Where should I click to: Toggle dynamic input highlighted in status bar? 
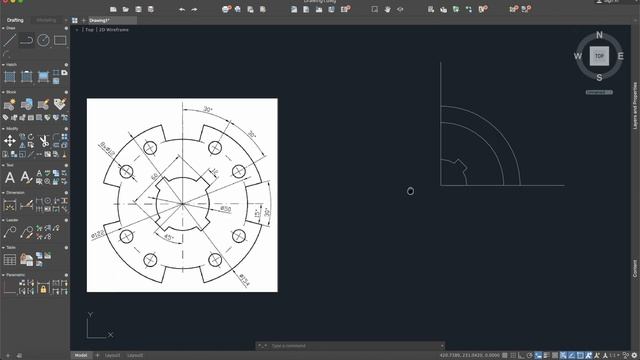(x=538, y=356)
